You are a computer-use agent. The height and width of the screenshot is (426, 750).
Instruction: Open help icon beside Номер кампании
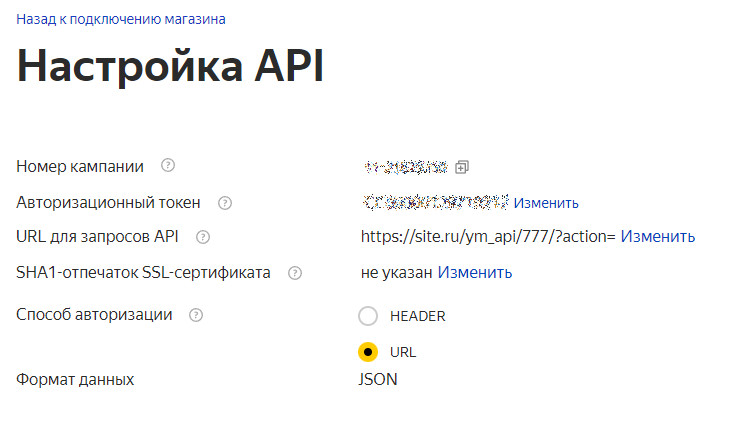[168, 166]
